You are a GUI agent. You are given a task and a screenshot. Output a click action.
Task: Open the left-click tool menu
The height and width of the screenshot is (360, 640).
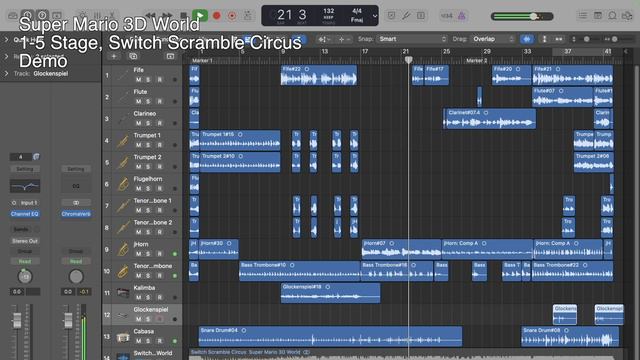pos(325,39)
